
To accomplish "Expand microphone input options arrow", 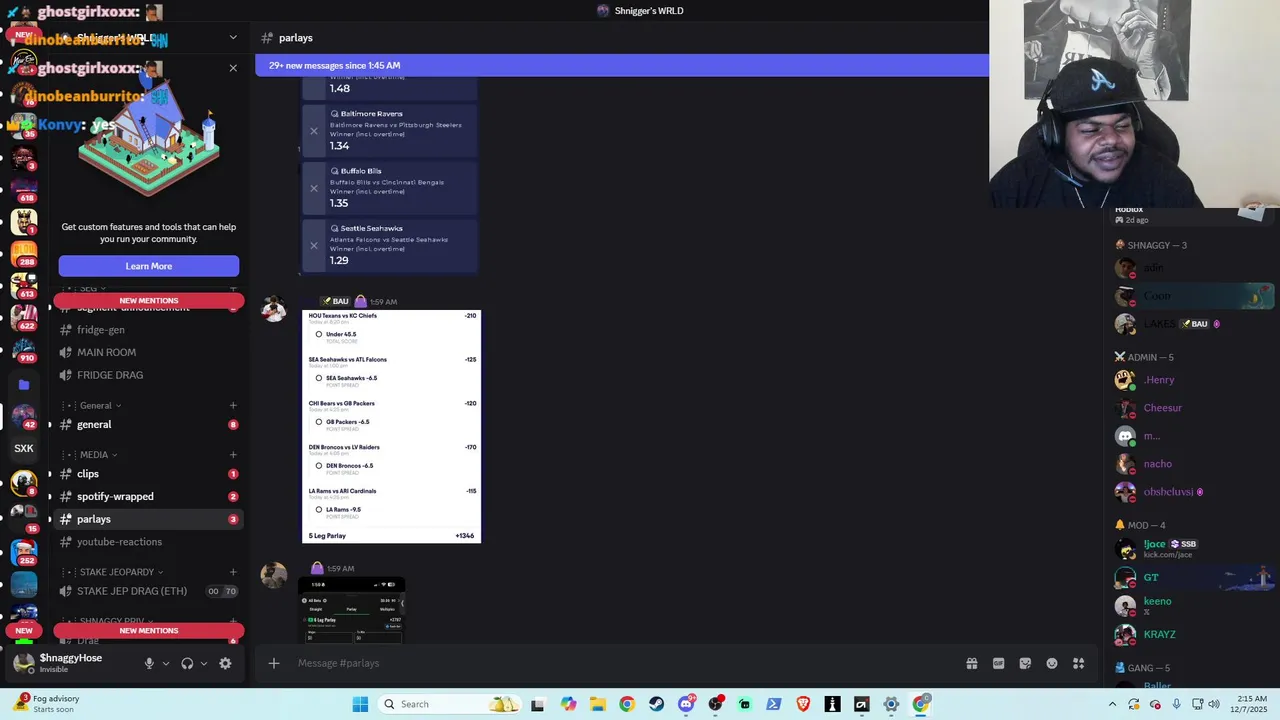I will [166, 663].
